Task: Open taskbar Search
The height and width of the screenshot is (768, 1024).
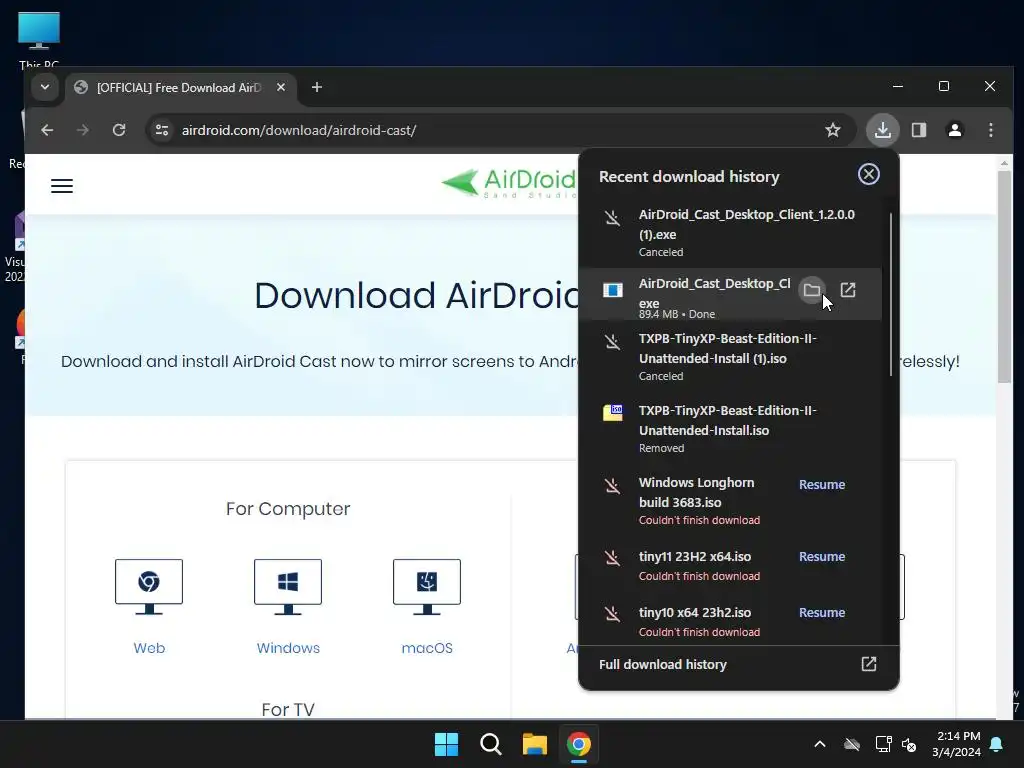Action: point(490,744)
